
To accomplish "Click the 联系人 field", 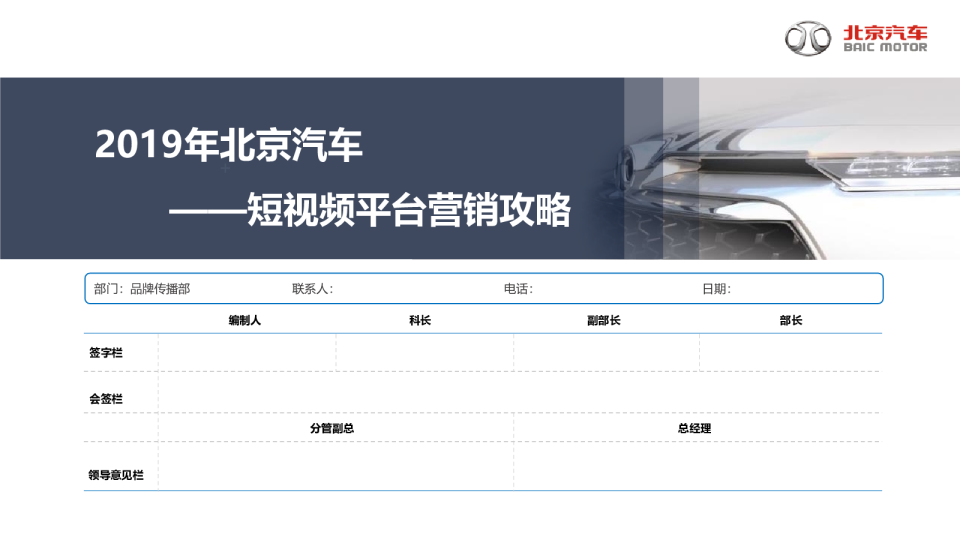I will [x=312, y=289].
